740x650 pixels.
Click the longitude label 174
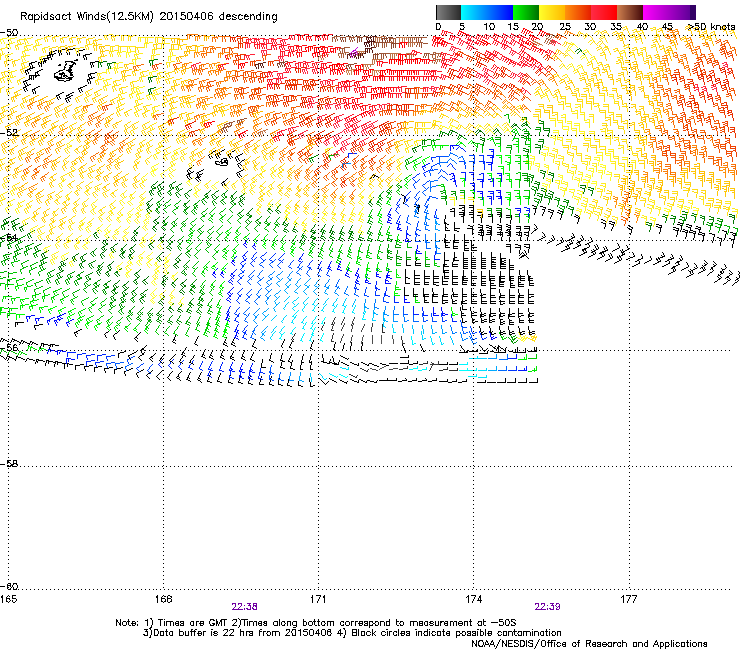click(473, 599)
